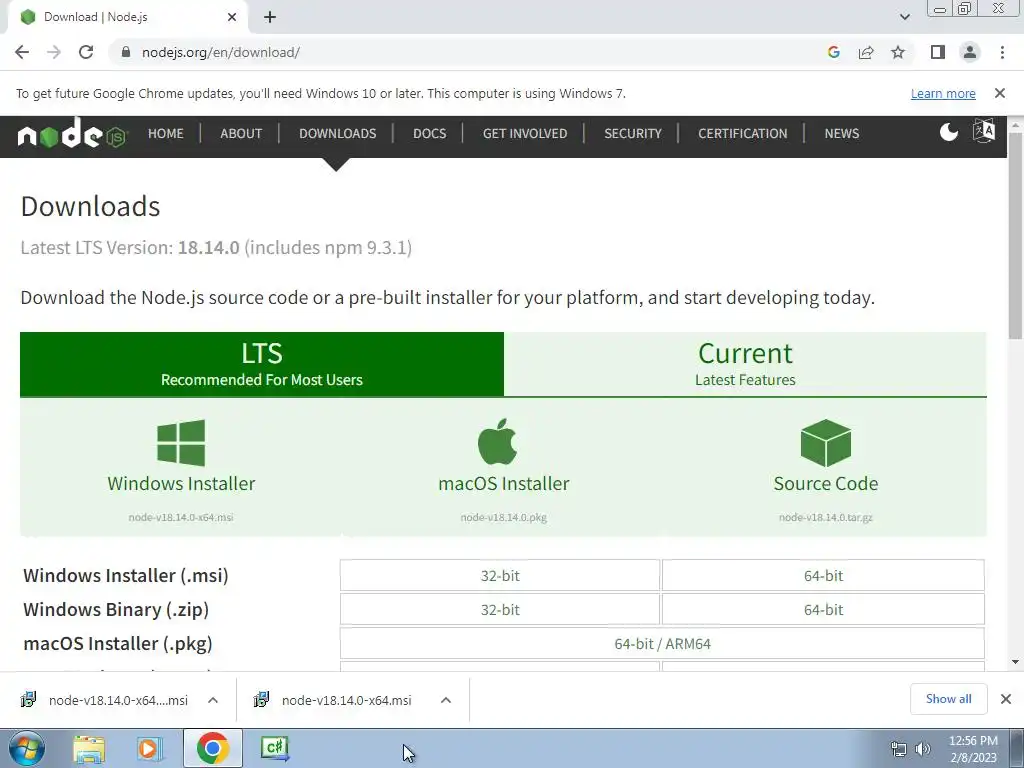The image size is (1024, 768).
Task: Click Learn more link in info bar
Action: tap(943, 93)
